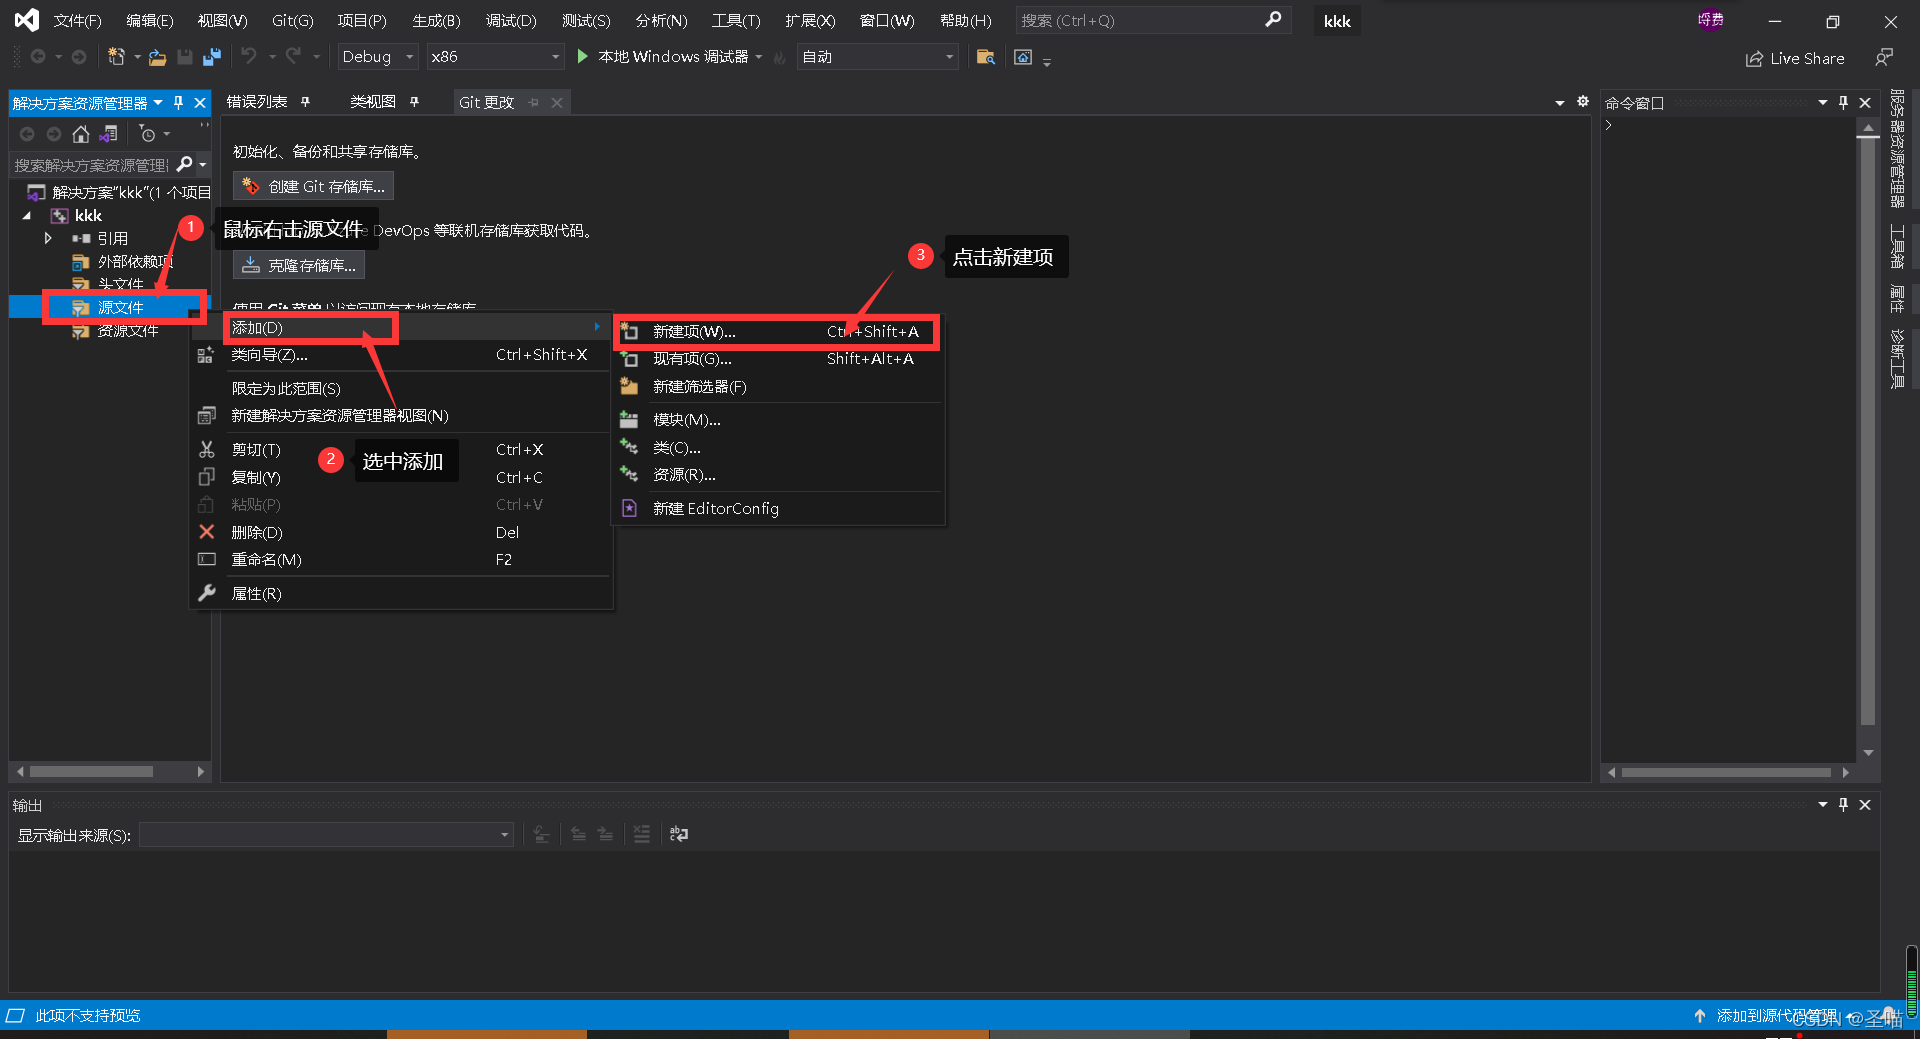Open the Git(G) menu
Image resolution: width=1920 pixels, height=1039 pixels.
coord(292,21)
